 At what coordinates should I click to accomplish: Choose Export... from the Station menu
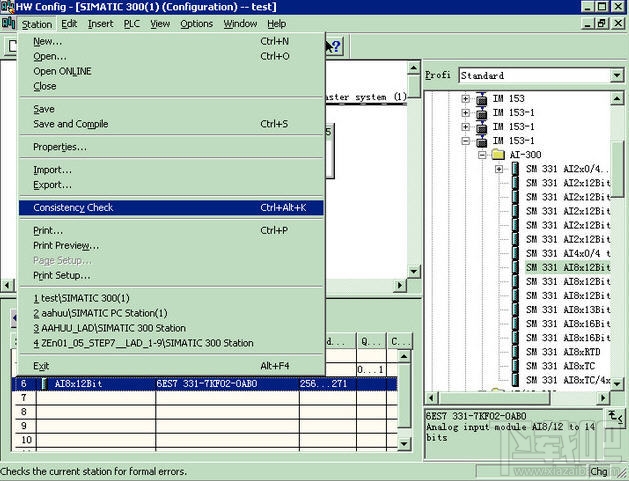coord(171,185)
